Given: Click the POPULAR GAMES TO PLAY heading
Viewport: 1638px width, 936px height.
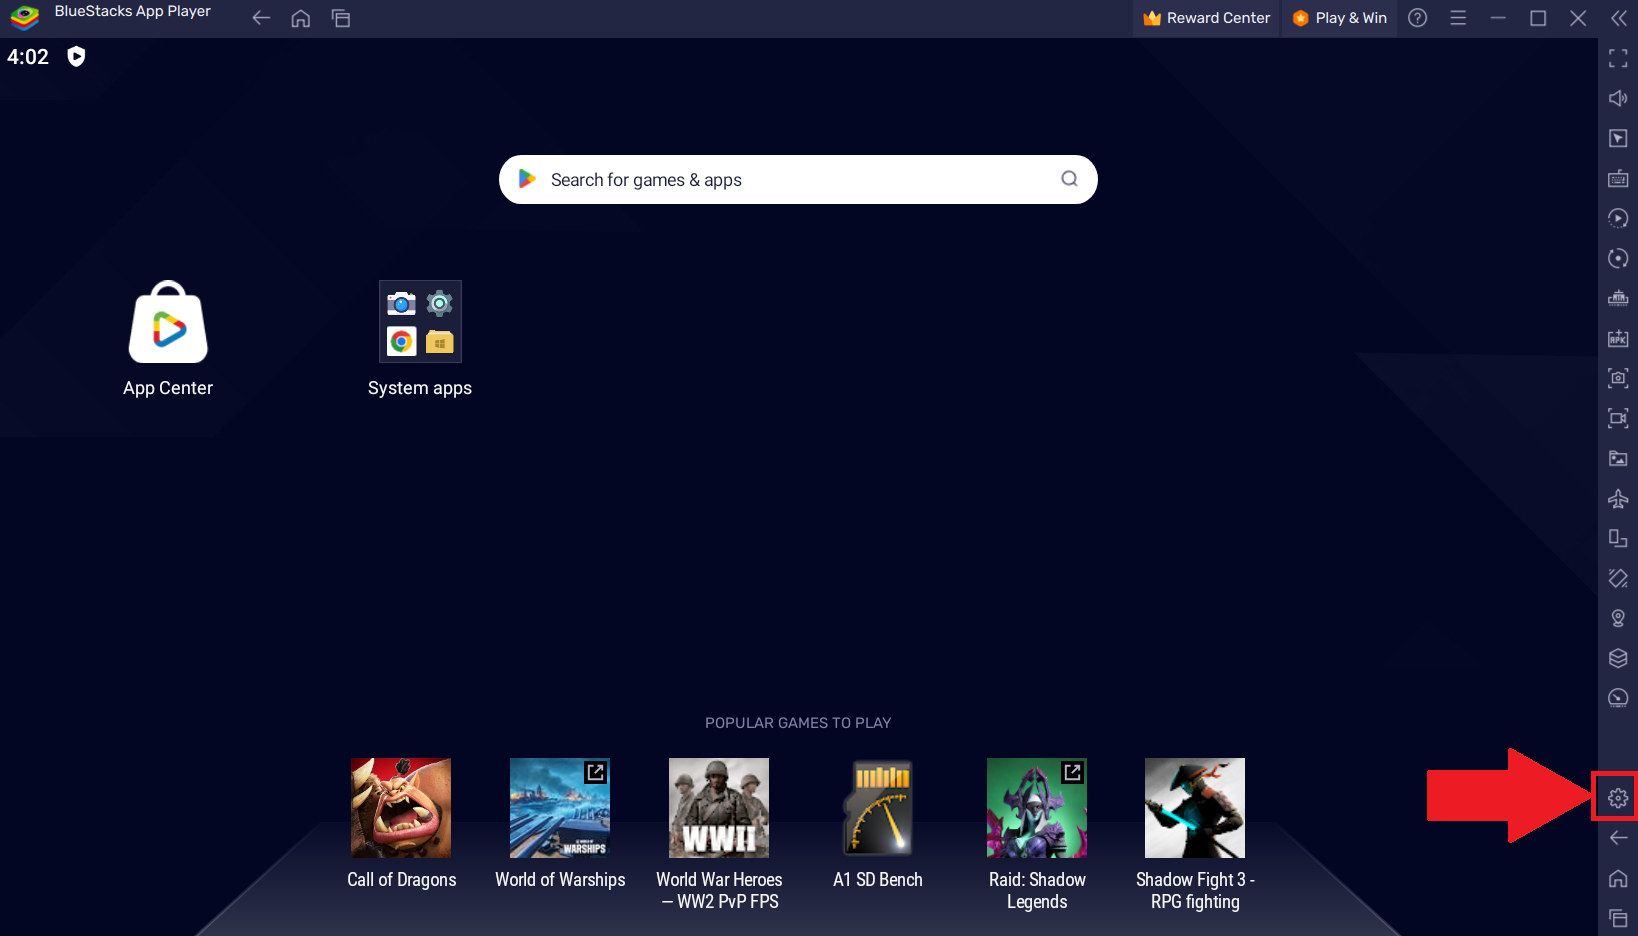Looking at the screenshot, I should tap(798, 723).
